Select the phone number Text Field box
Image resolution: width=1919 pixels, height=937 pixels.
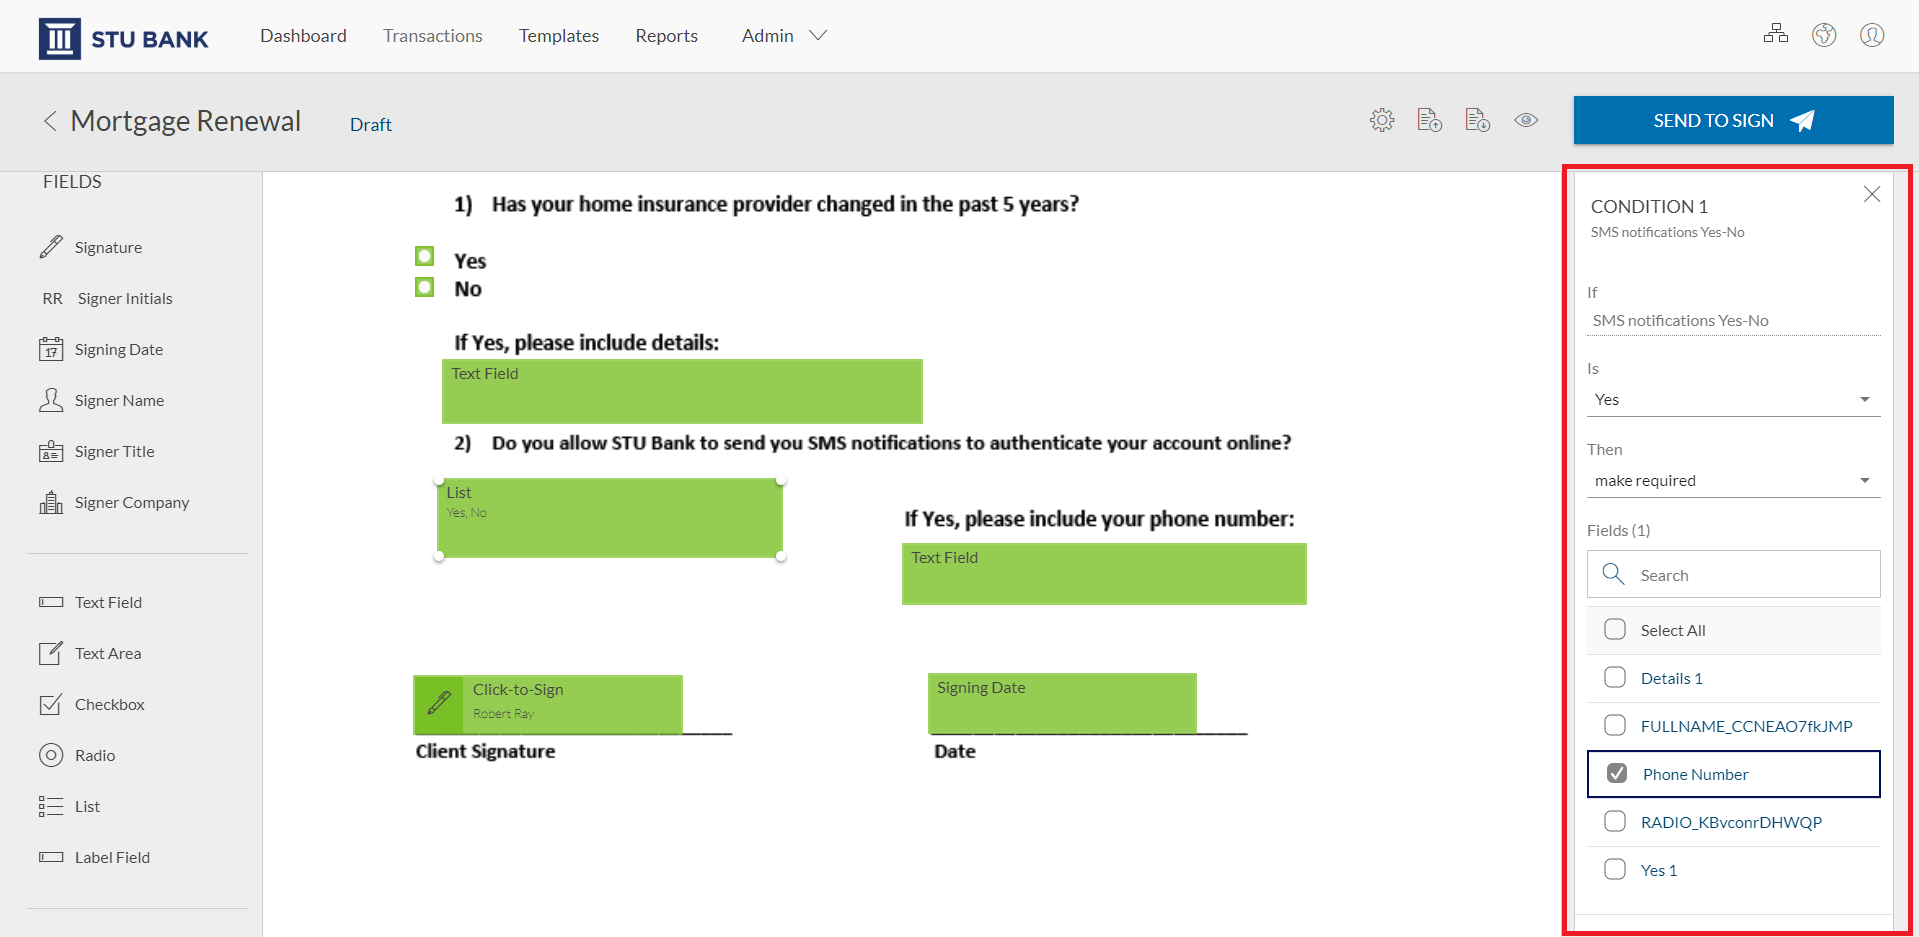pyautogui.click(x=1104, y=574)
